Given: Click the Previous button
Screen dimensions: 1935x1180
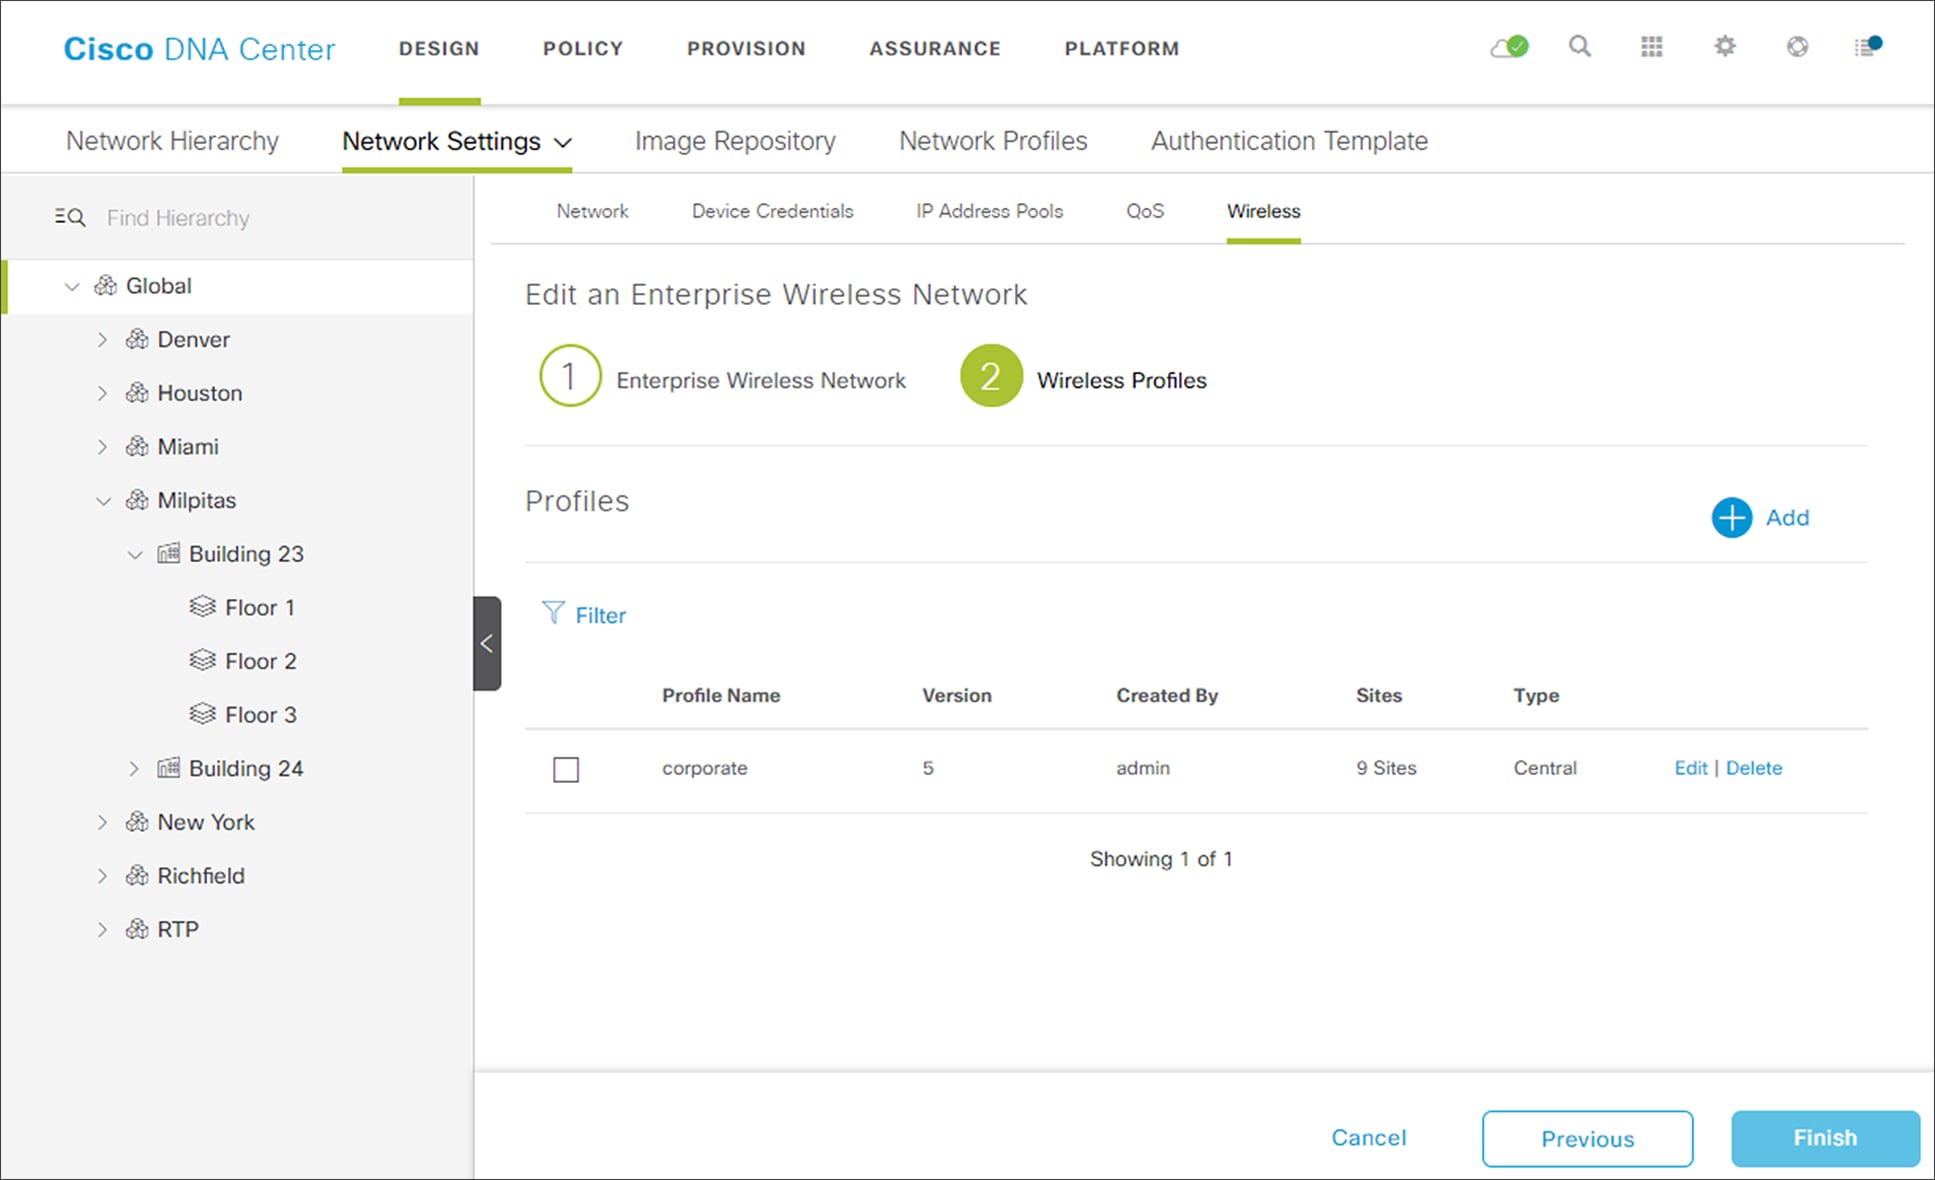Looking at the screenshot, I should [x=1587, y=1138].
